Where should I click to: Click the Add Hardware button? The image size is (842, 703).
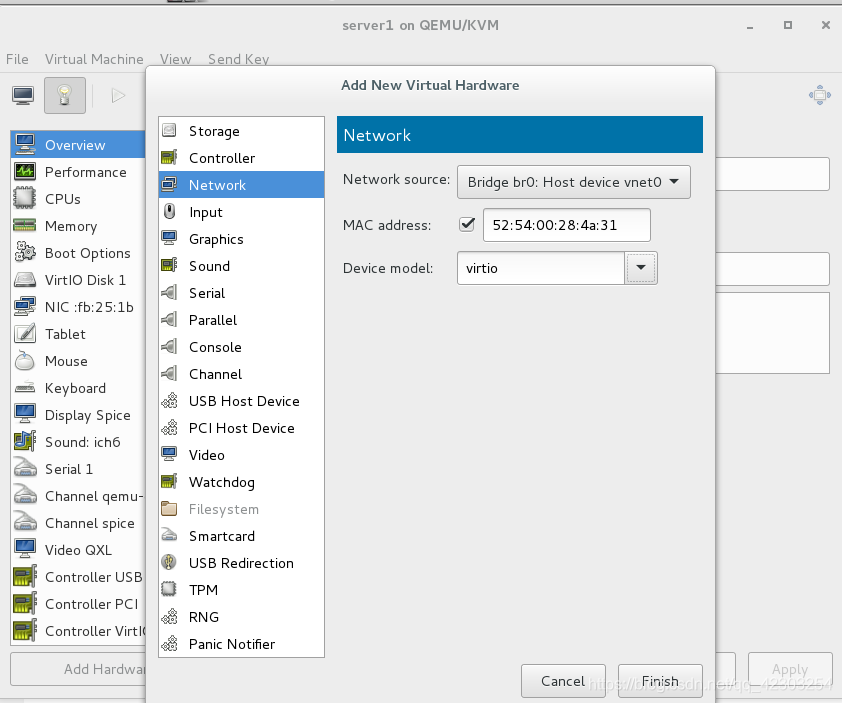click(78, 669)
